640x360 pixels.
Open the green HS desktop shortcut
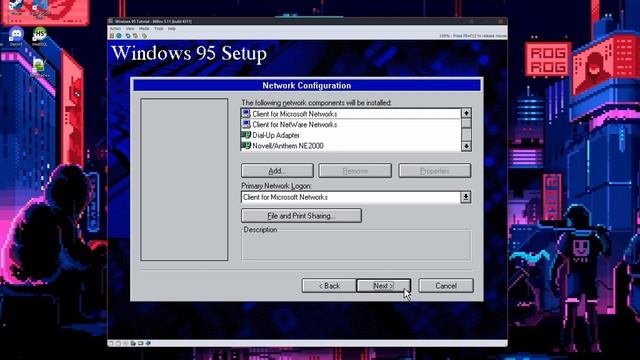pos(40,36)
